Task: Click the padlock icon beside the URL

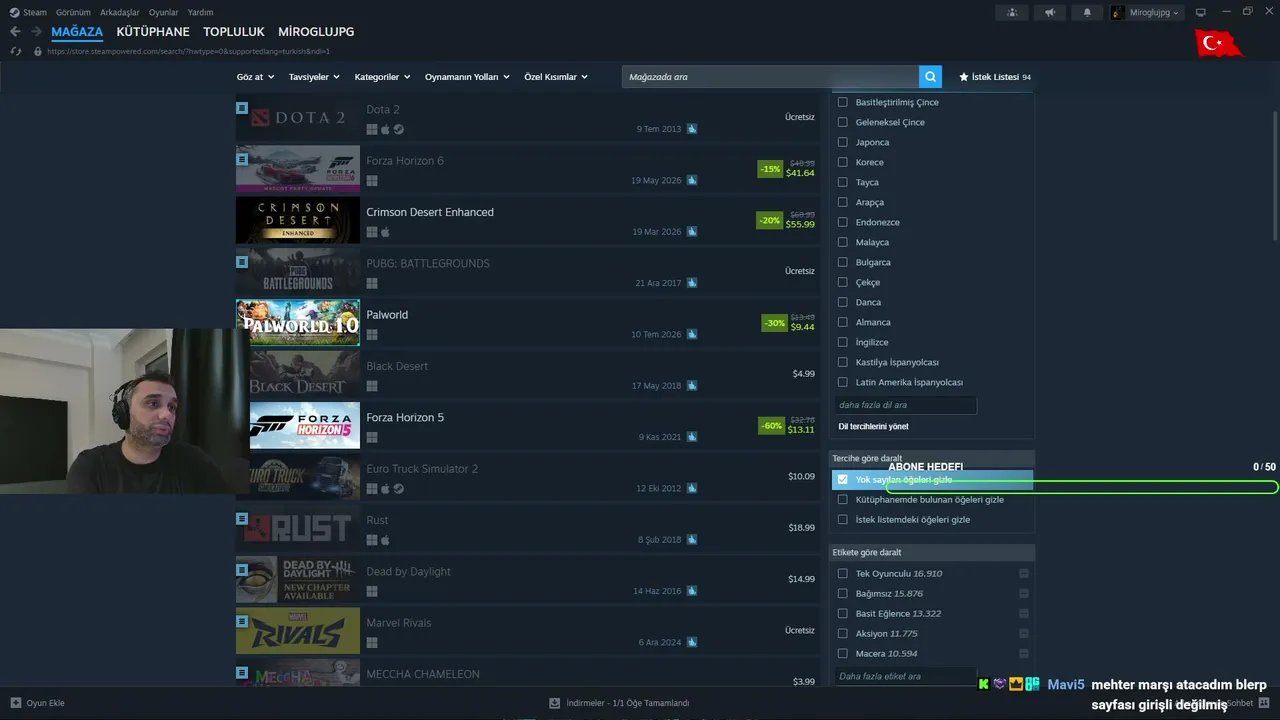Action: (x=38, y=51)
